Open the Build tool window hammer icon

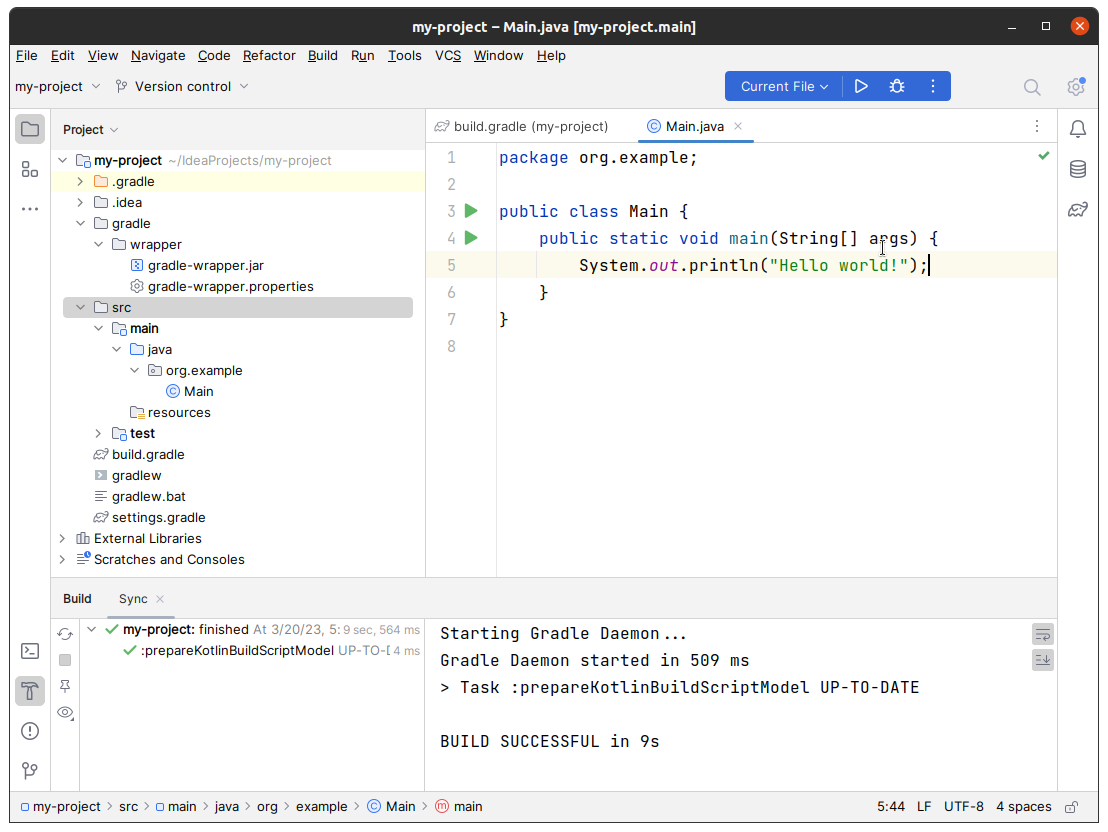[30, 691]
